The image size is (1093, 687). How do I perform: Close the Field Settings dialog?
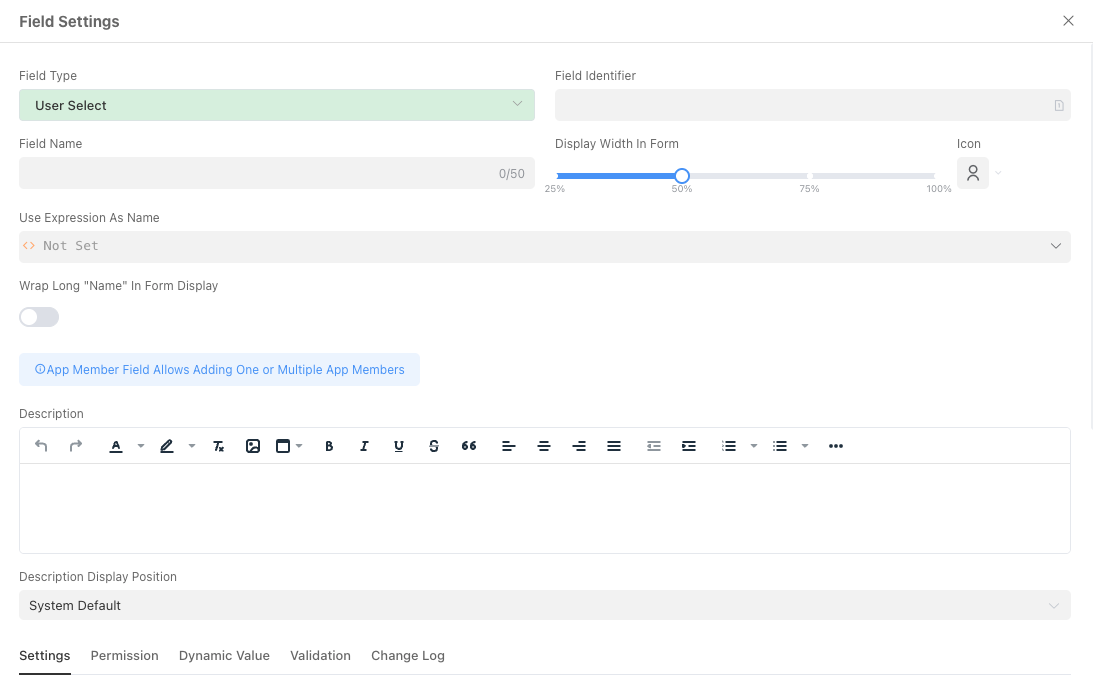[1068, 21]
